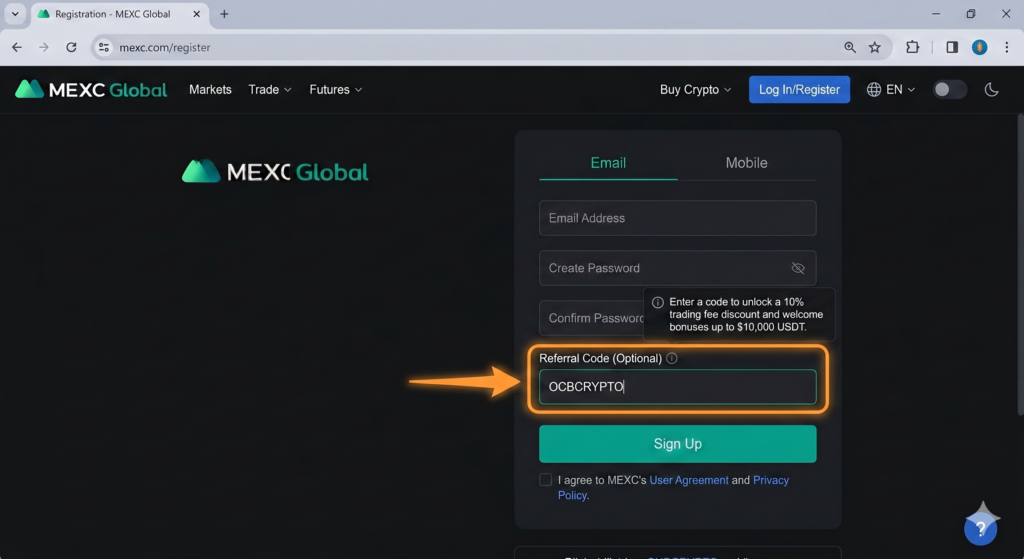The height and width of the screenshot is (559, 1024).
Task: Open the browser zoom magnifier icon
Action: click(x=850, y=47)
